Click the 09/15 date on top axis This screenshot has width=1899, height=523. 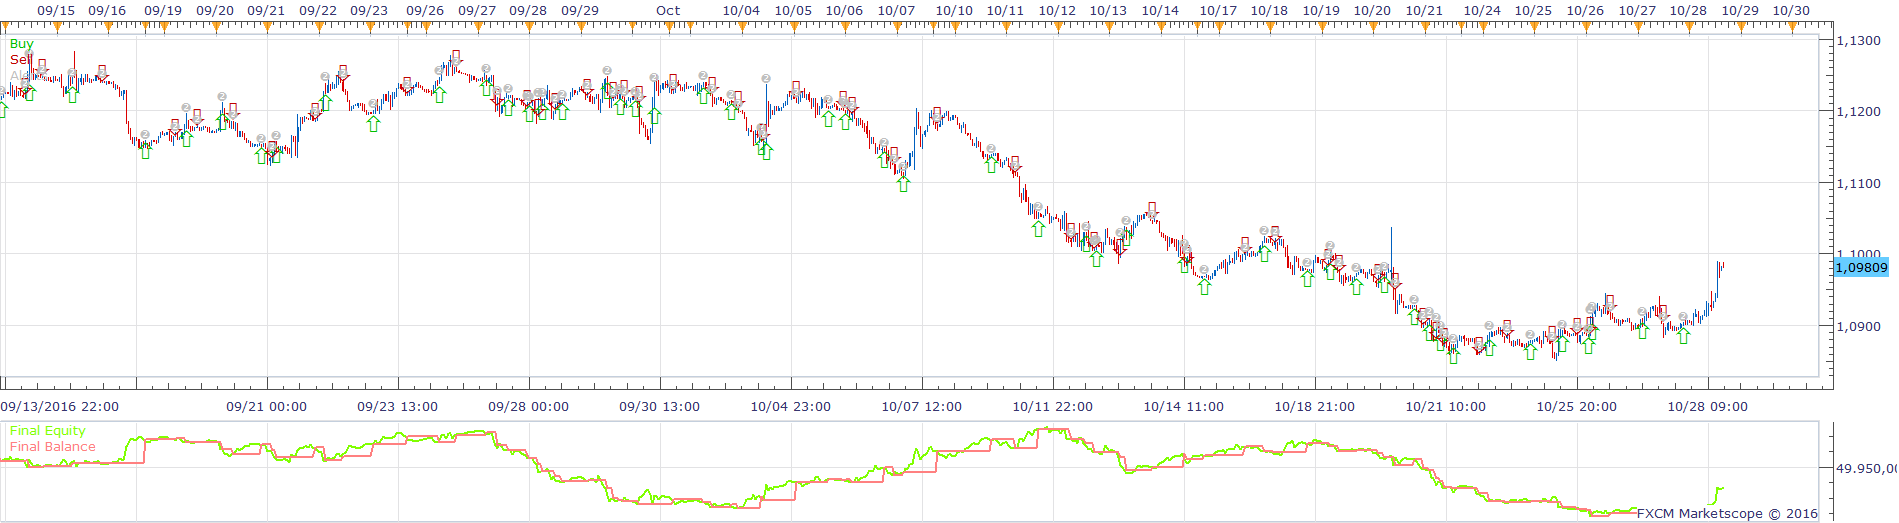(x=56, y=11)
